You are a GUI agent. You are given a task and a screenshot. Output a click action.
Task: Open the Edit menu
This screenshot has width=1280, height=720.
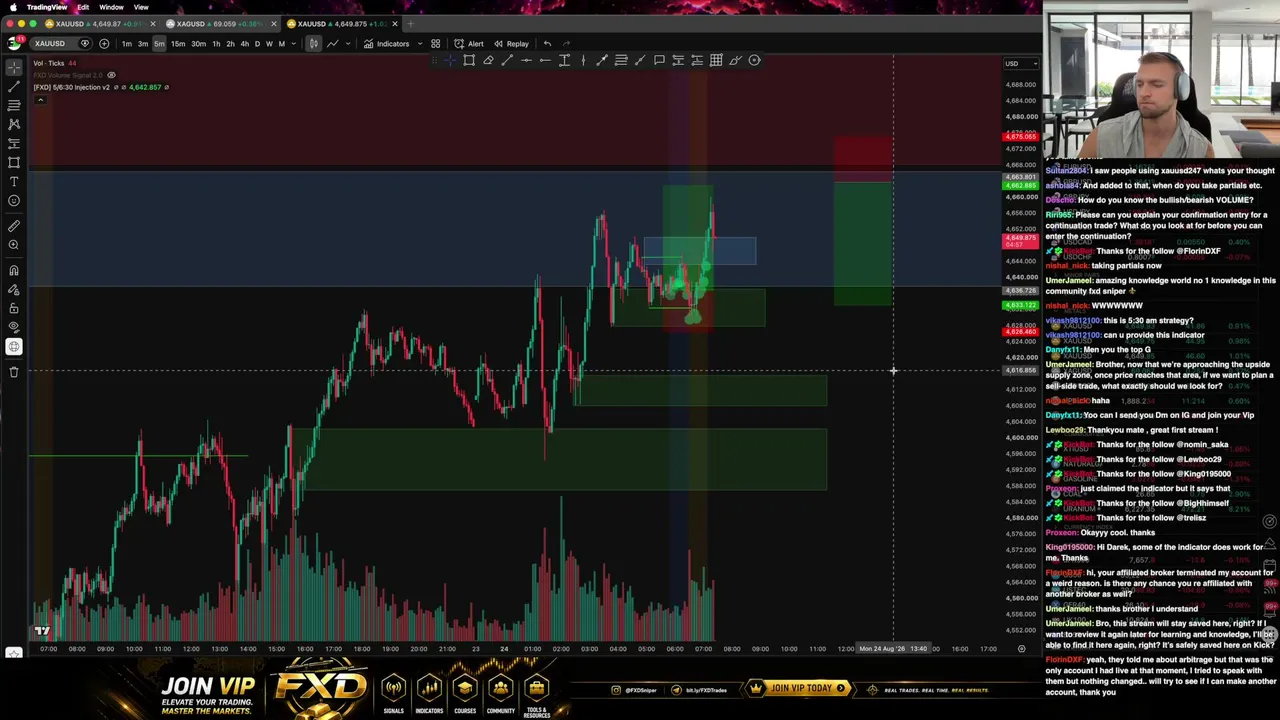pyautogui.click(x=83, y=7)
